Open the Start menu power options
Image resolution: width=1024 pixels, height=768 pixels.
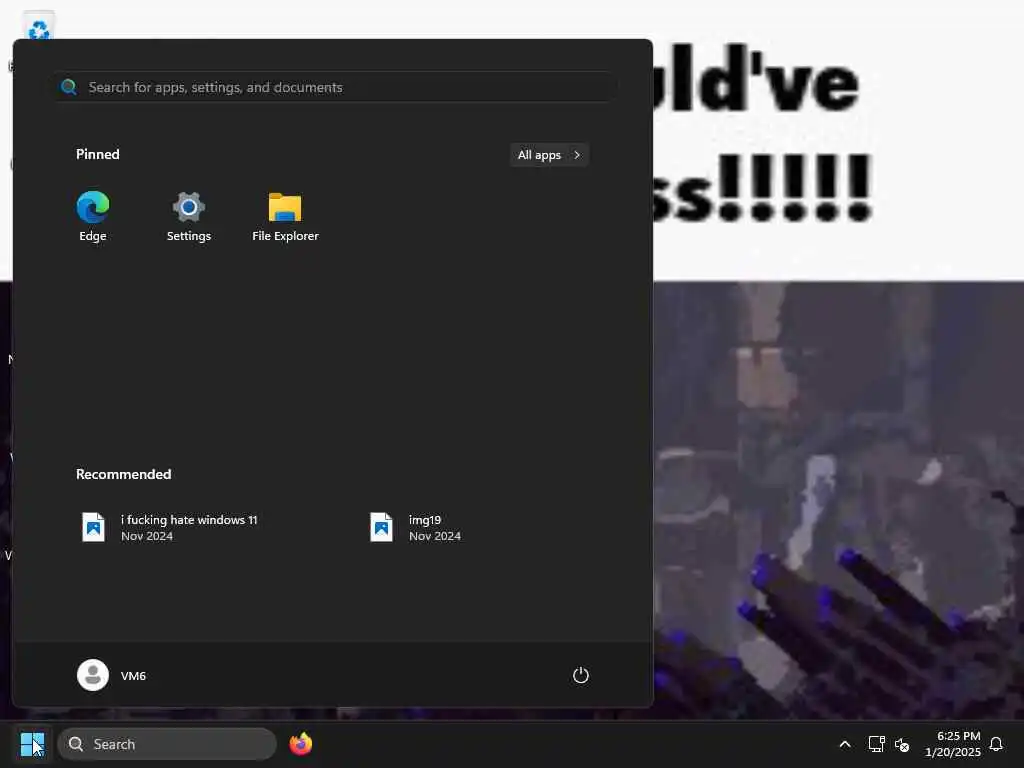click(x=581, y=675)
